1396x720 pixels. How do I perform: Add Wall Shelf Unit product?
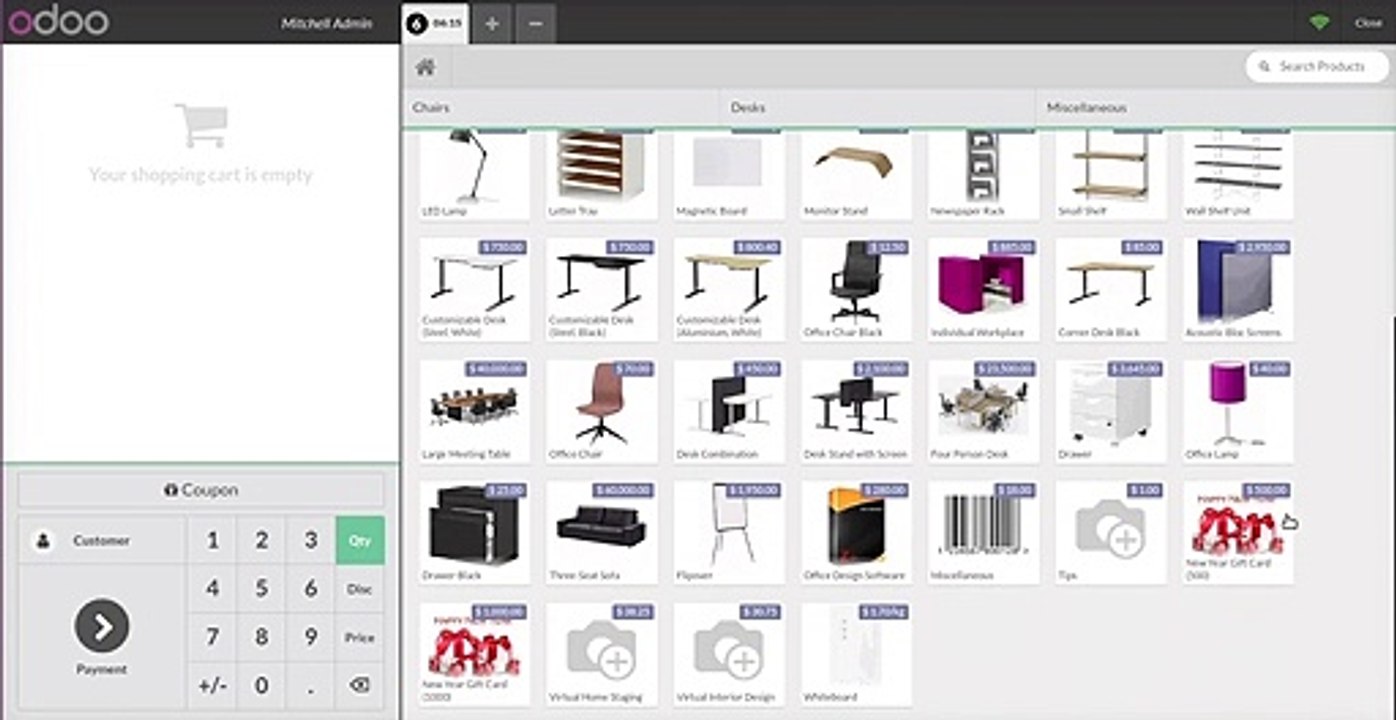[1238, 175]
